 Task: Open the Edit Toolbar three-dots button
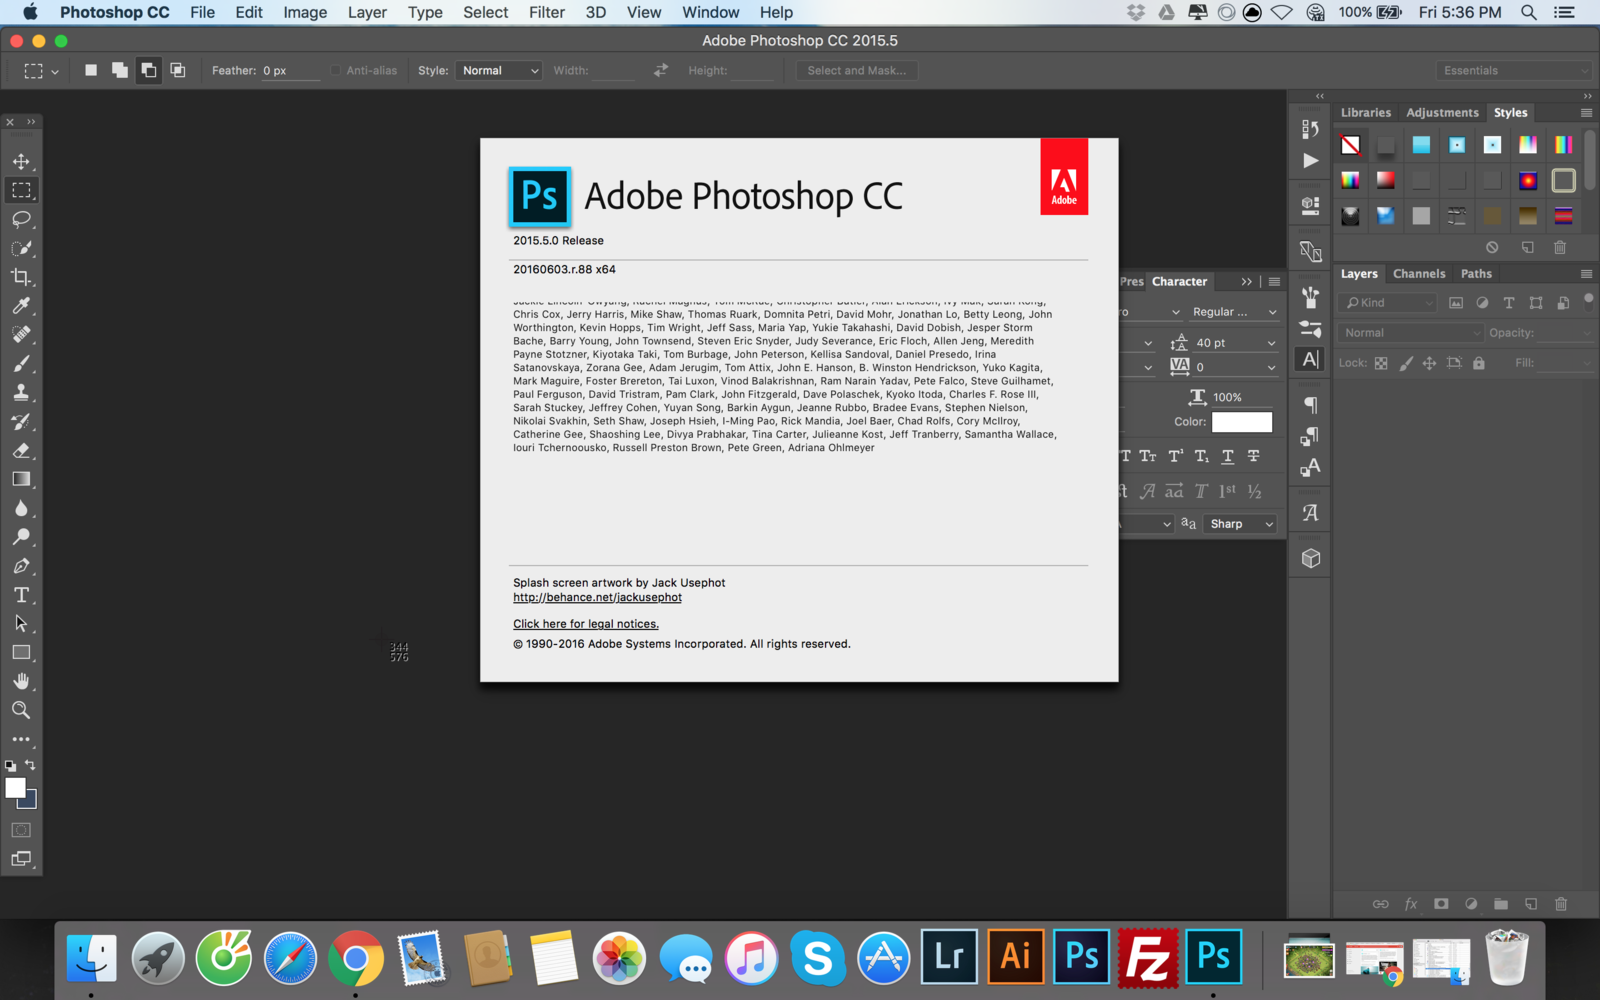(21, 740)
